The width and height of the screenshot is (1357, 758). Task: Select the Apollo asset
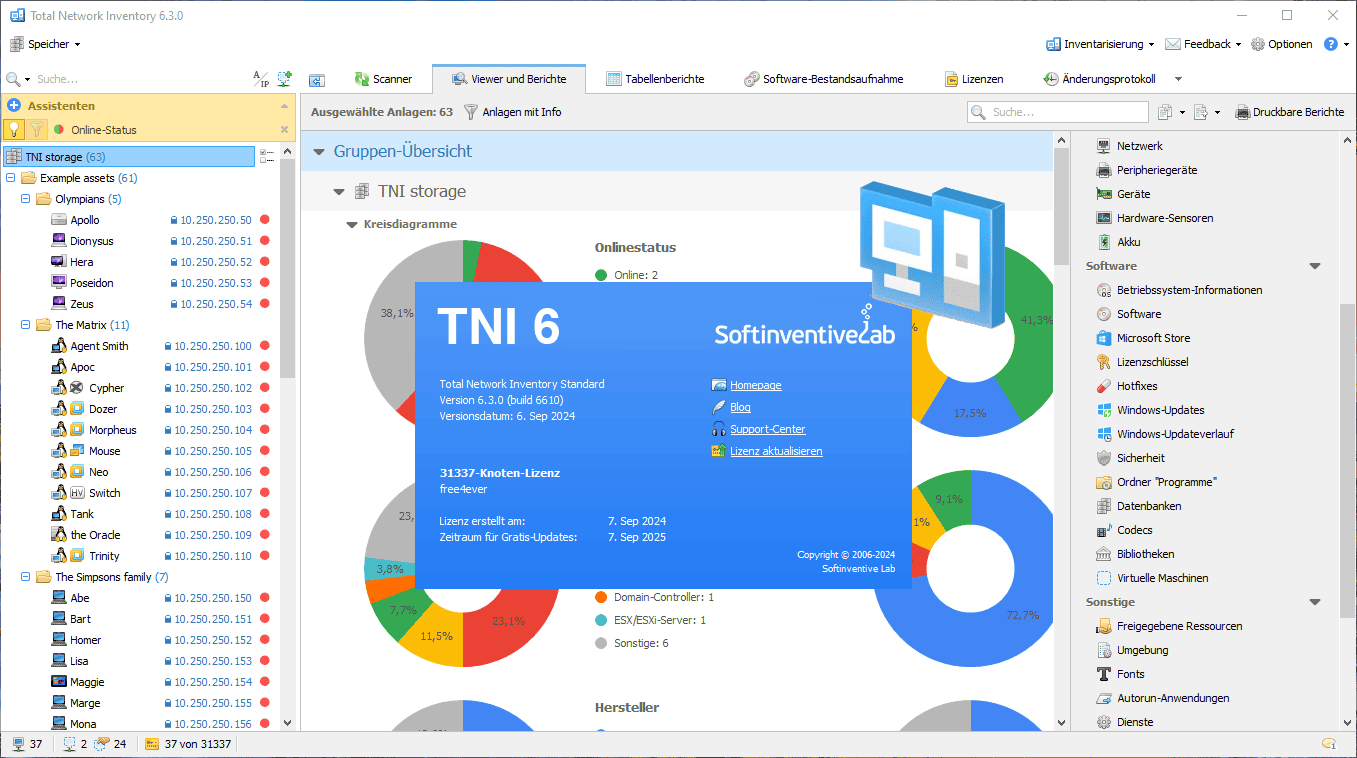[85, 220]
